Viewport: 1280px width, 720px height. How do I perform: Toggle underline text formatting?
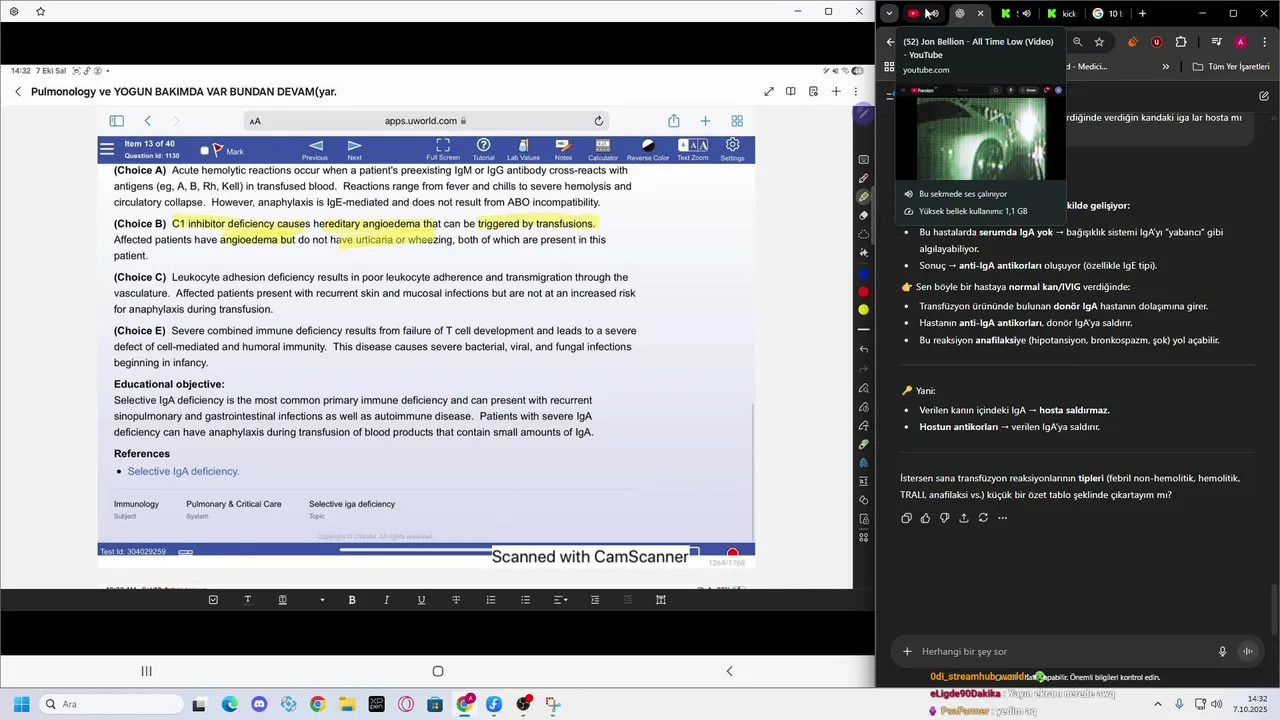click(421, 600)
